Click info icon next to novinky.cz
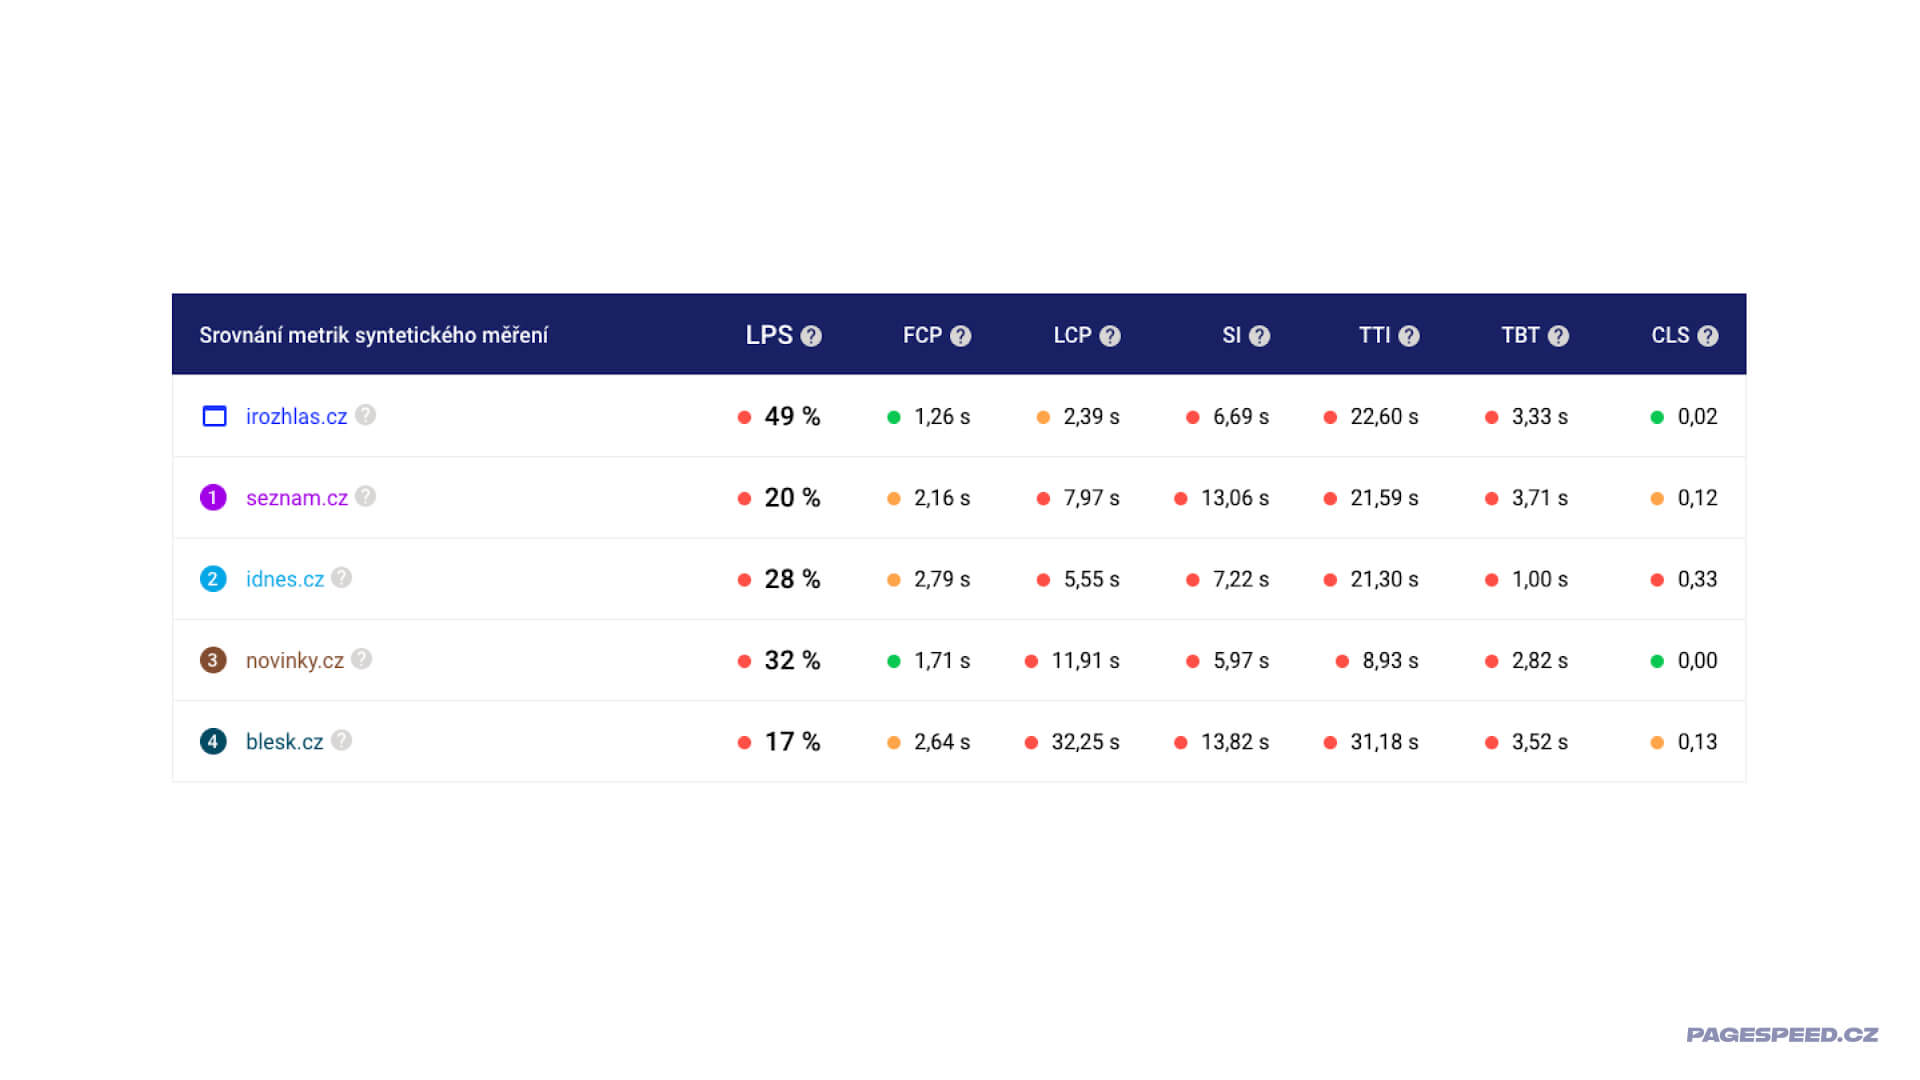 click(x=362, y=659)
